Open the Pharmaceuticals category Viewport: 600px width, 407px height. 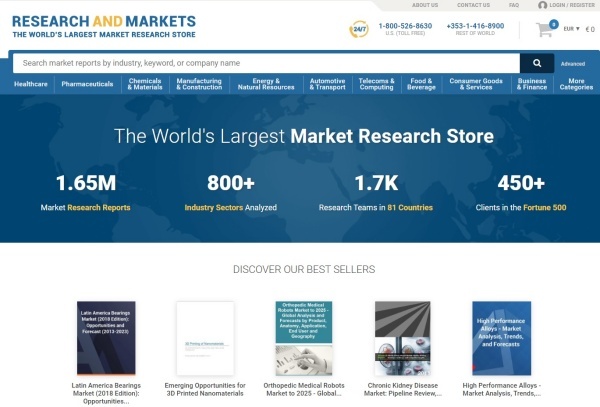(x=87, y=84)
